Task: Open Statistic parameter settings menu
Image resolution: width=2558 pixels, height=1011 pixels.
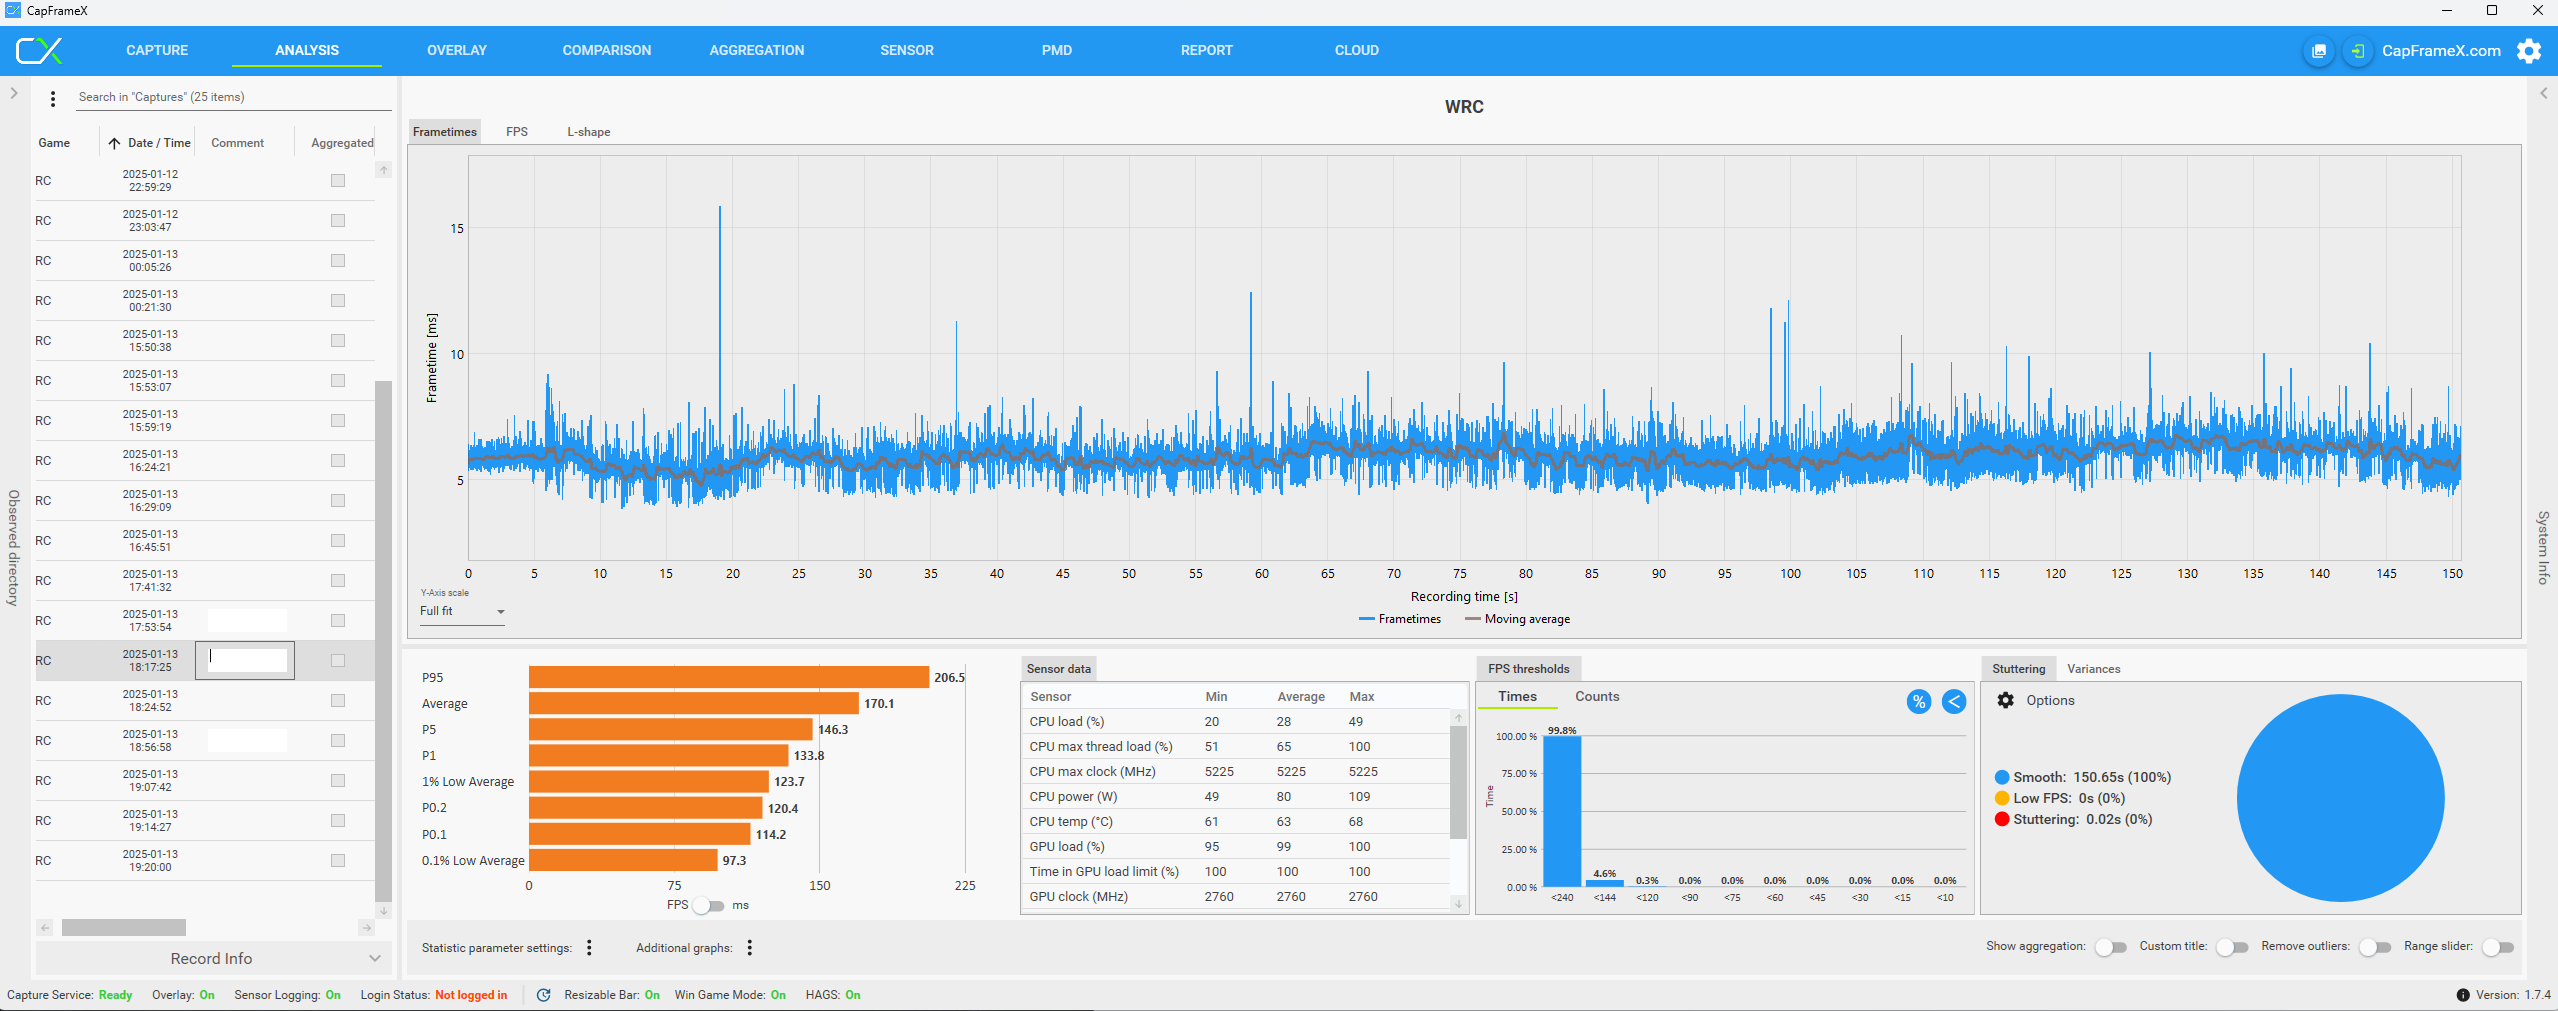Action: point(589,948)
